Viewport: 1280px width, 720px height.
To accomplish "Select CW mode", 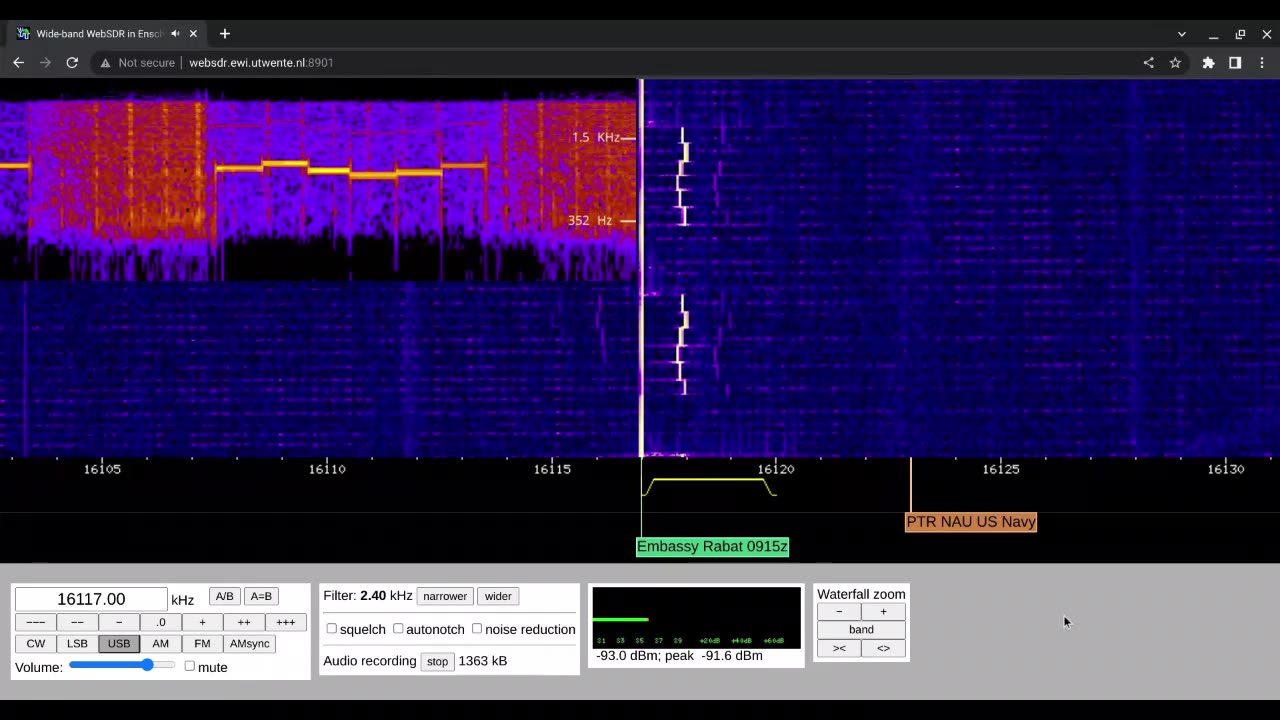I will 35,643.
